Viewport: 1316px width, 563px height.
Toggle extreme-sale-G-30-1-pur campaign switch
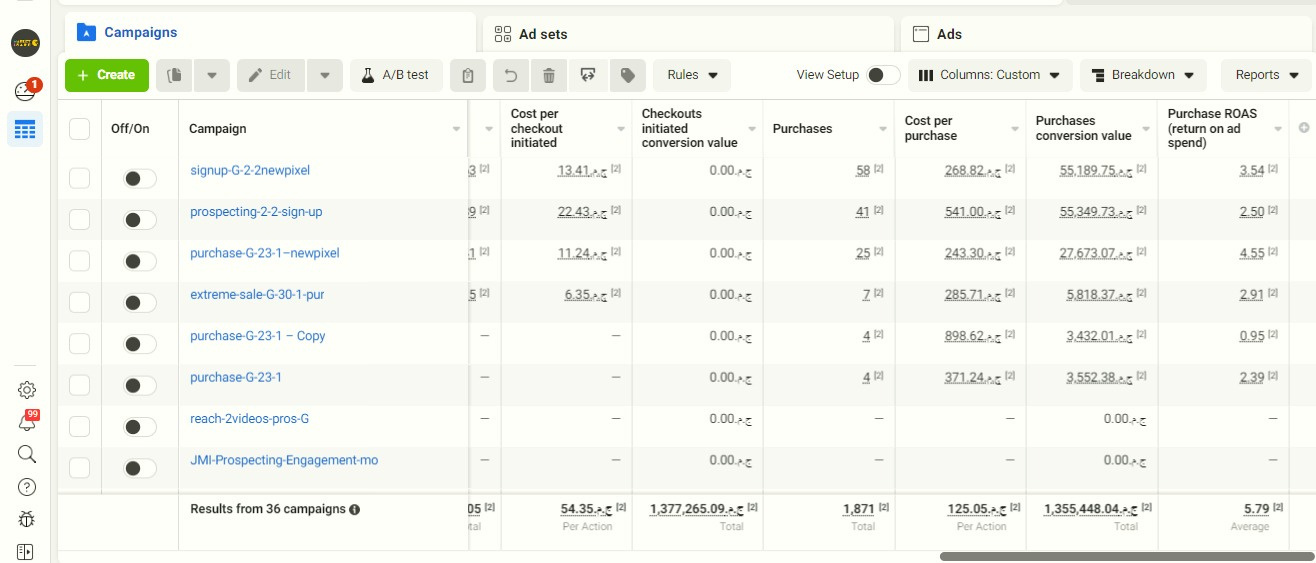point(140,303)
